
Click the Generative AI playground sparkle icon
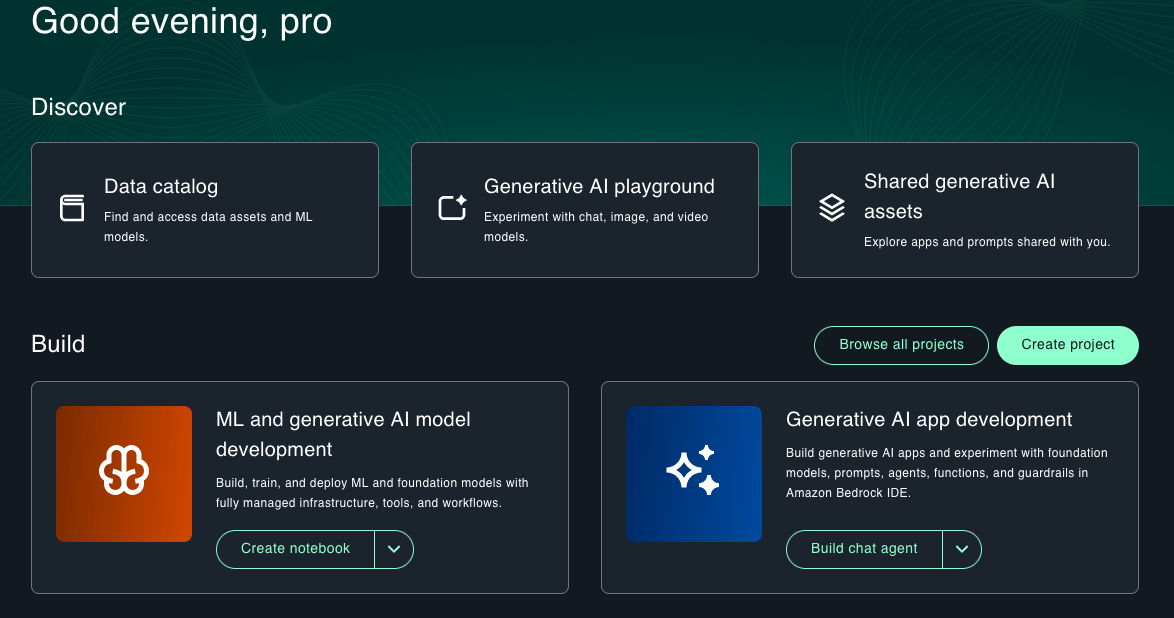pyautogui.click(x=452, y=207)
